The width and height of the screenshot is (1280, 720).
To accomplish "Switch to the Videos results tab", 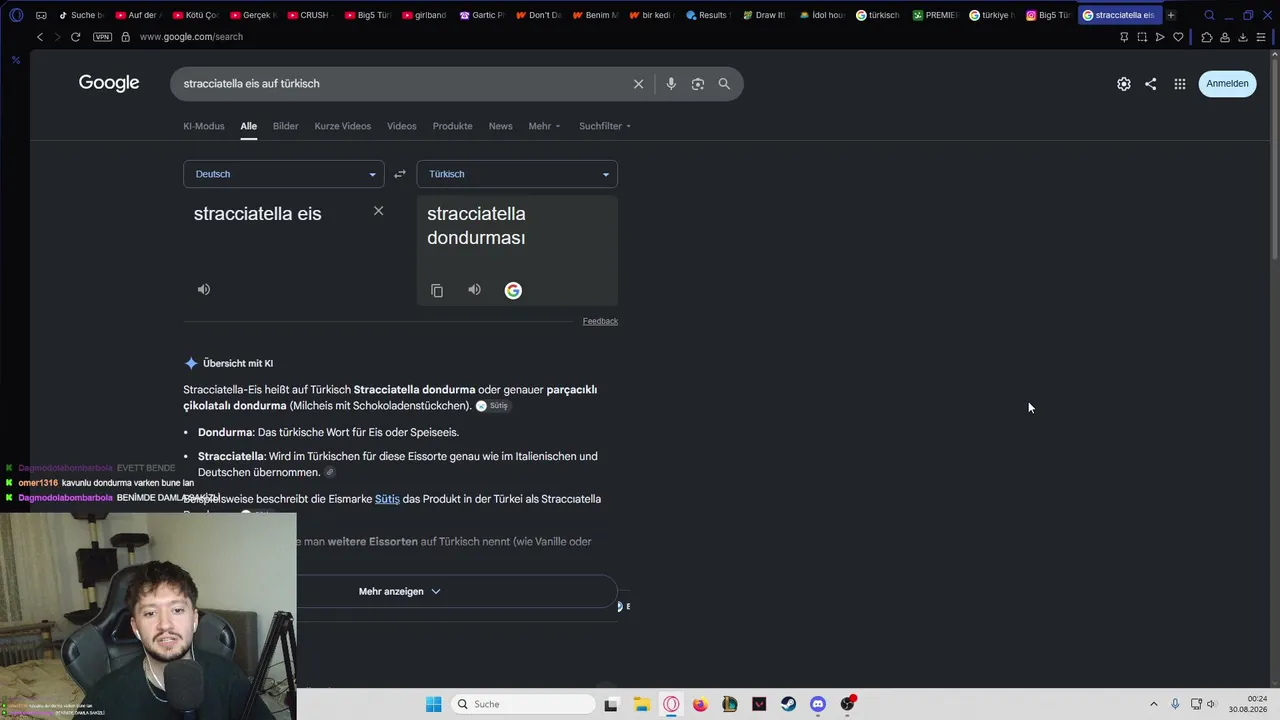I will 402,126.
